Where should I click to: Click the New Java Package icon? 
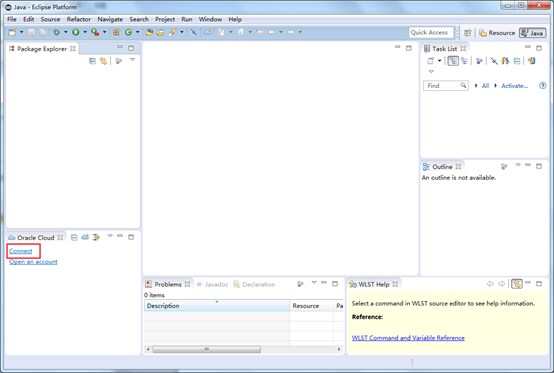pos(116,32)
